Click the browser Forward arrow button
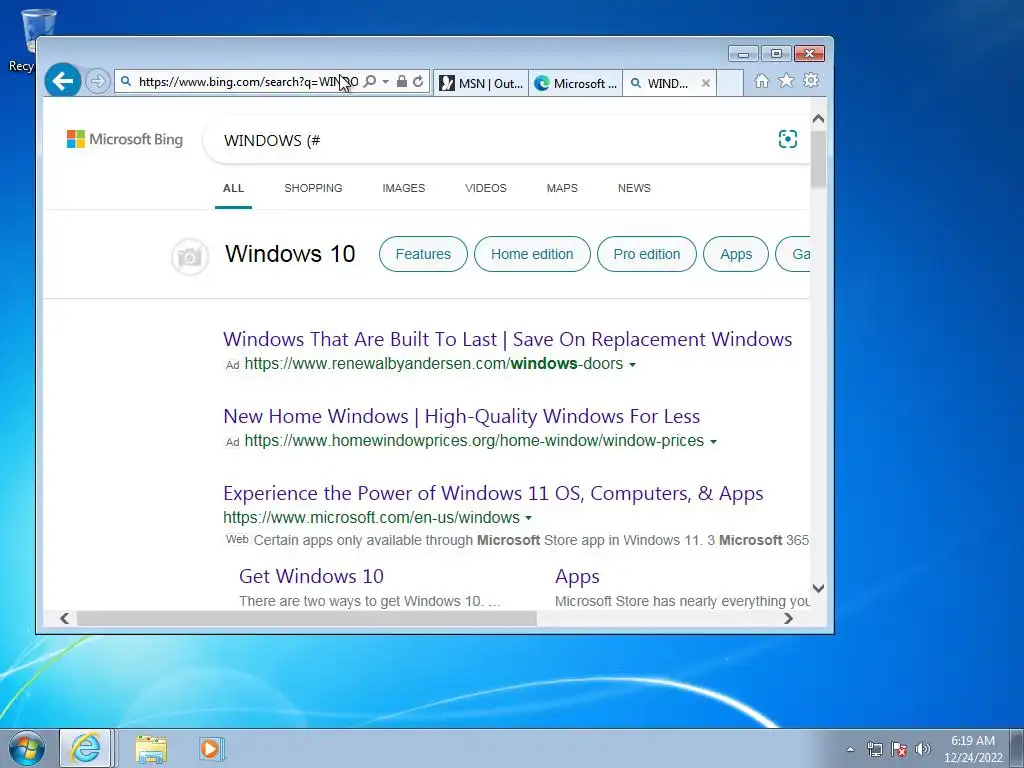This screenshot has height=768, width=1024. [x=97, y=82]
